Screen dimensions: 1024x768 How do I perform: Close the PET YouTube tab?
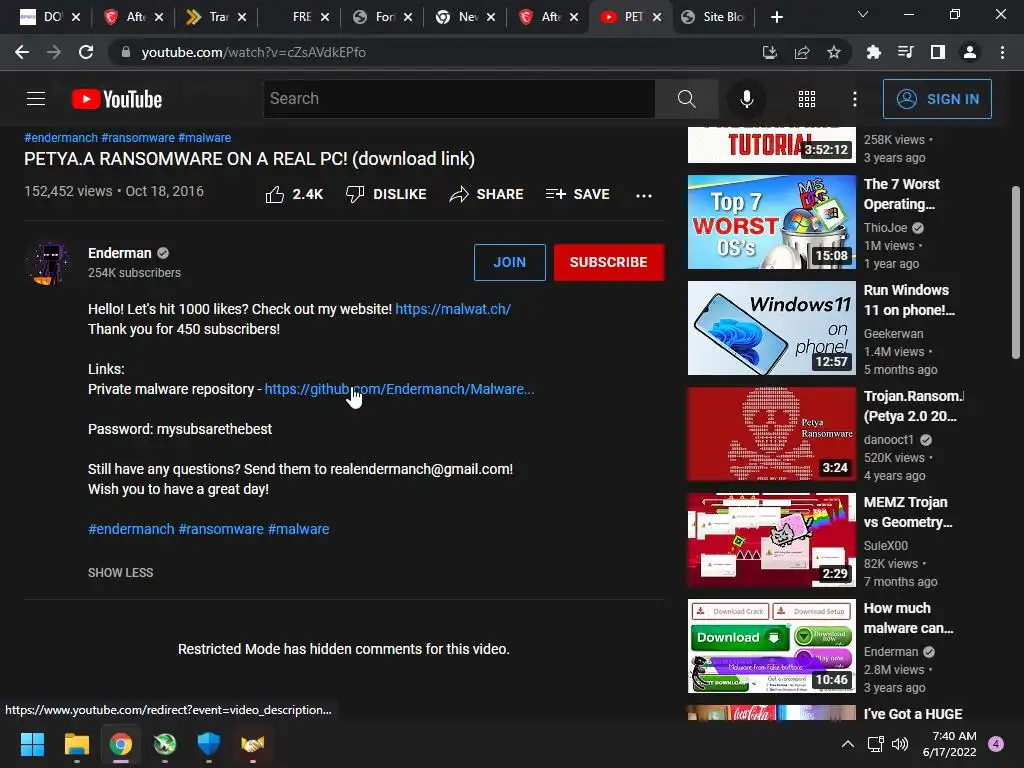click(657, 17)
